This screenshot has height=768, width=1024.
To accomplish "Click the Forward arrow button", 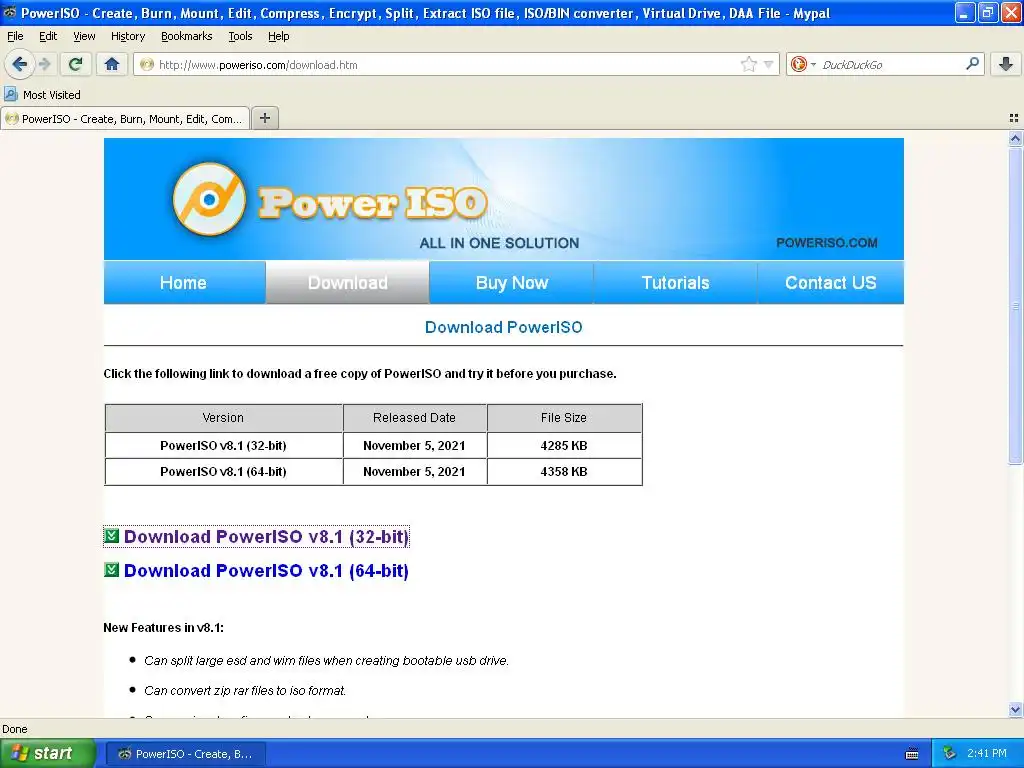I will (x=44, y=64).
